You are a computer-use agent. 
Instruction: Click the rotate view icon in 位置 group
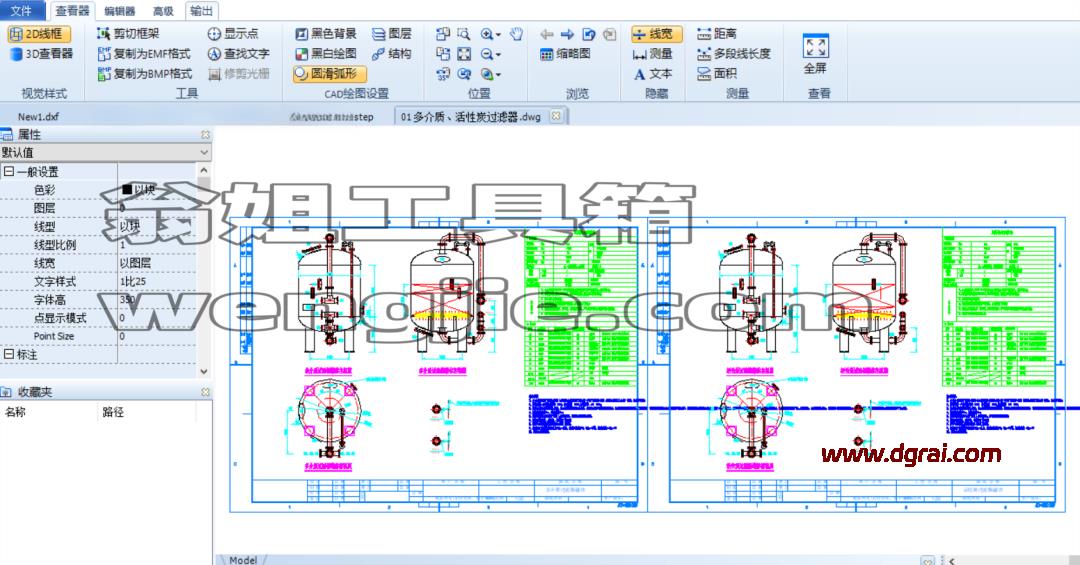[x=443, y=74]
